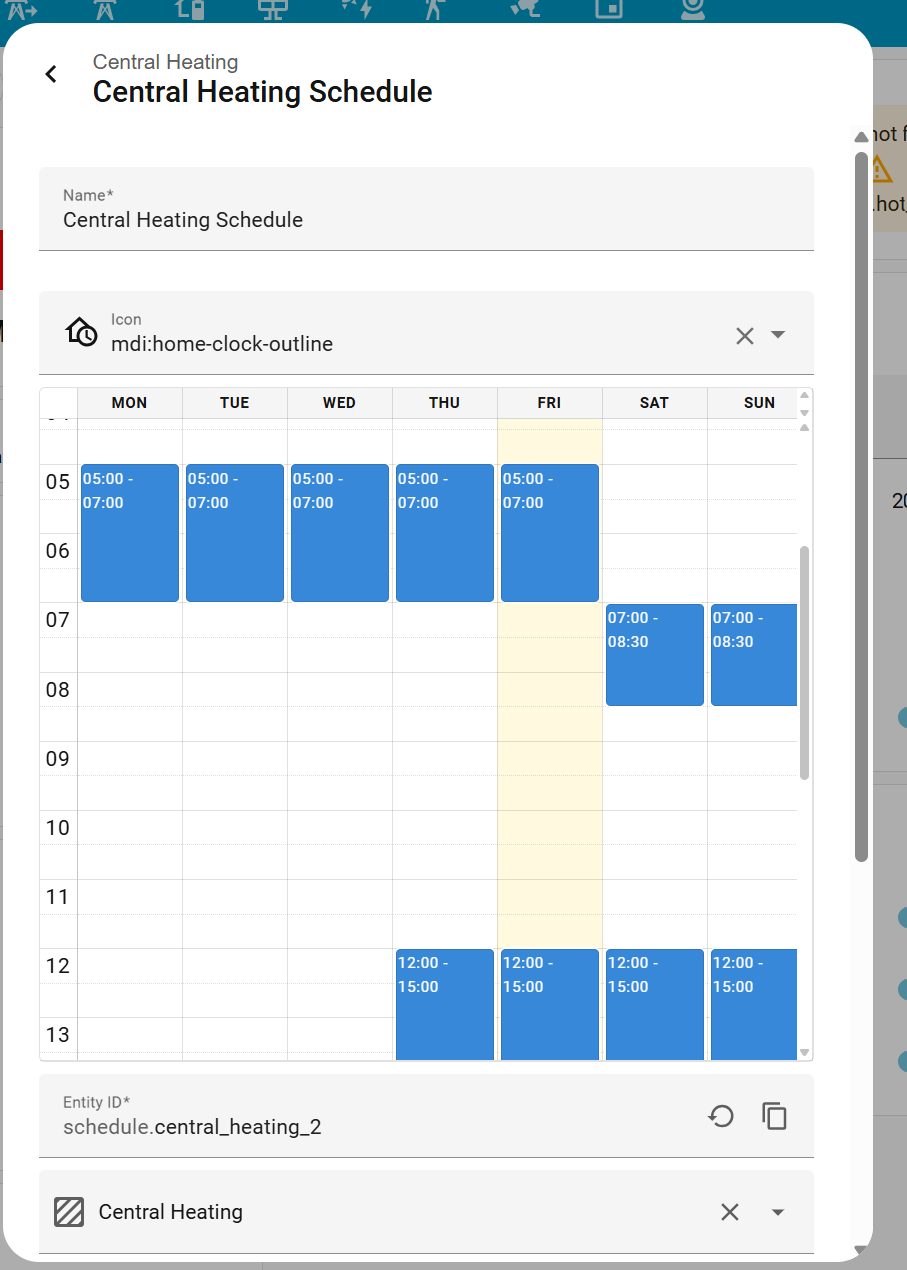The image size is (907, 1270).
Task: Reset the Entity ID to default
Action: tap(721, 1116)
